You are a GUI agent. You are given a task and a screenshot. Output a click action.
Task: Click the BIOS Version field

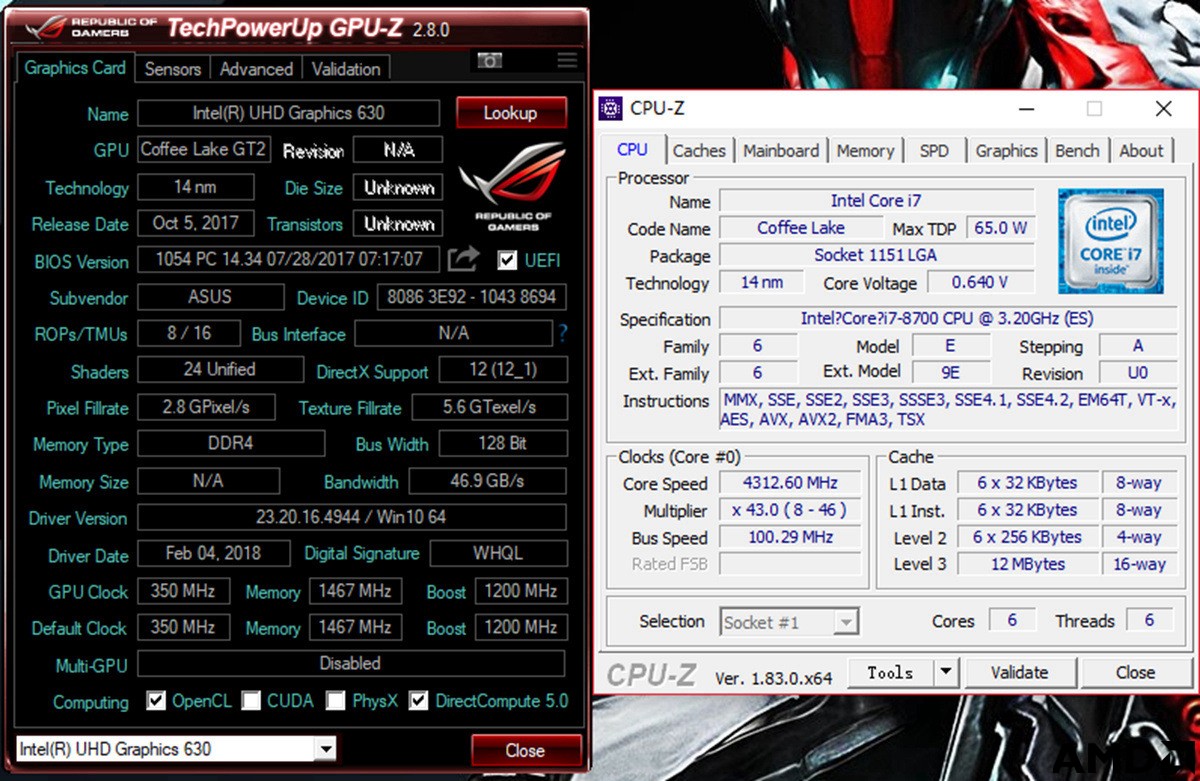coord(288,259)
